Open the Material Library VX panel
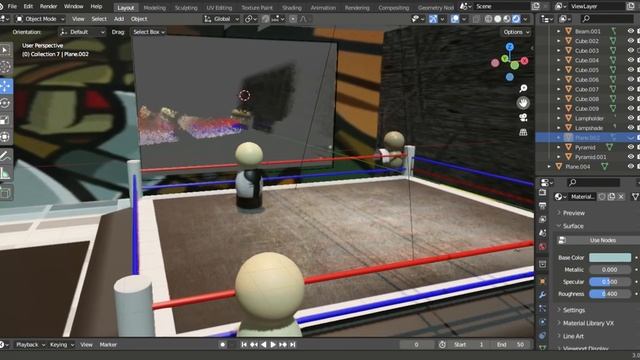 (x=588, y=323)
